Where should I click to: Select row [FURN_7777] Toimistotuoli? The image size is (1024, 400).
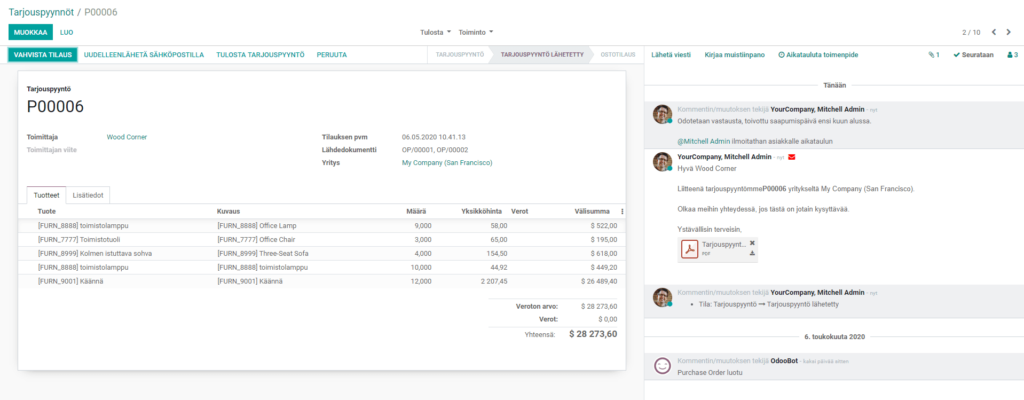tap(321, 239)
